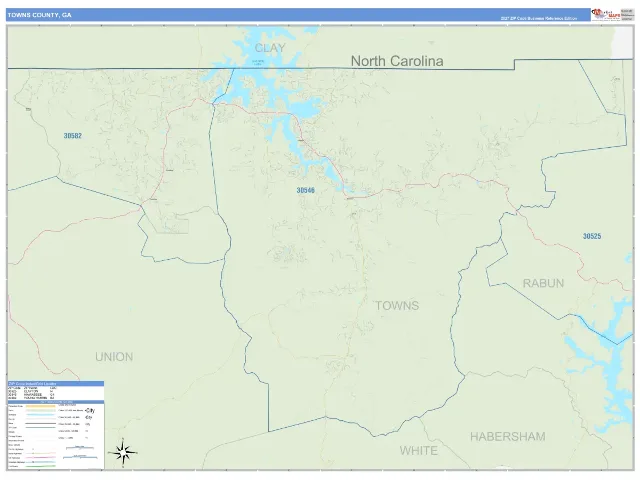Click the light blue water swatch in legend
640x480 pixels.
tap(41, 415)
